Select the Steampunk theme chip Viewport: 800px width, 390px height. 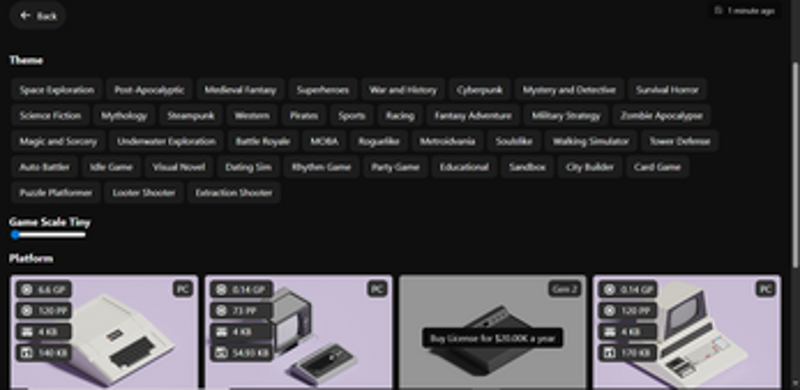[191, 115]
